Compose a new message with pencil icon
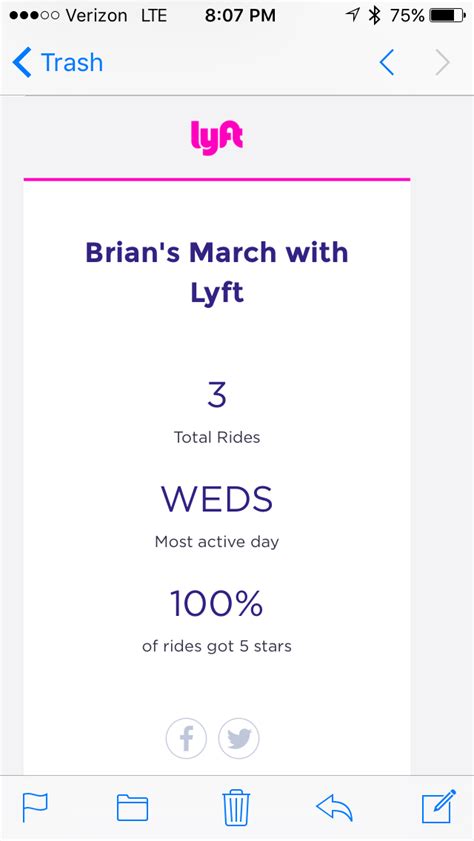 coord(439,806)
